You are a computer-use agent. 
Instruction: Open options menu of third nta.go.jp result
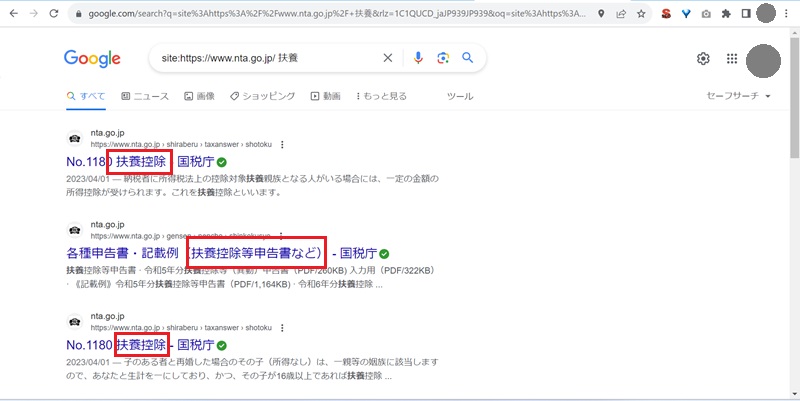[282, 328]
